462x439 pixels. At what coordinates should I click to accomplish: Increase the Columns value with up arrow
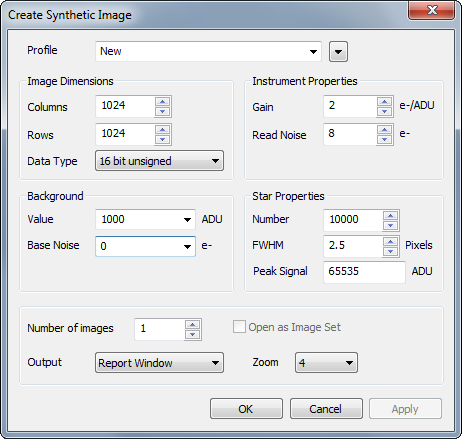[x=163, y=102]
